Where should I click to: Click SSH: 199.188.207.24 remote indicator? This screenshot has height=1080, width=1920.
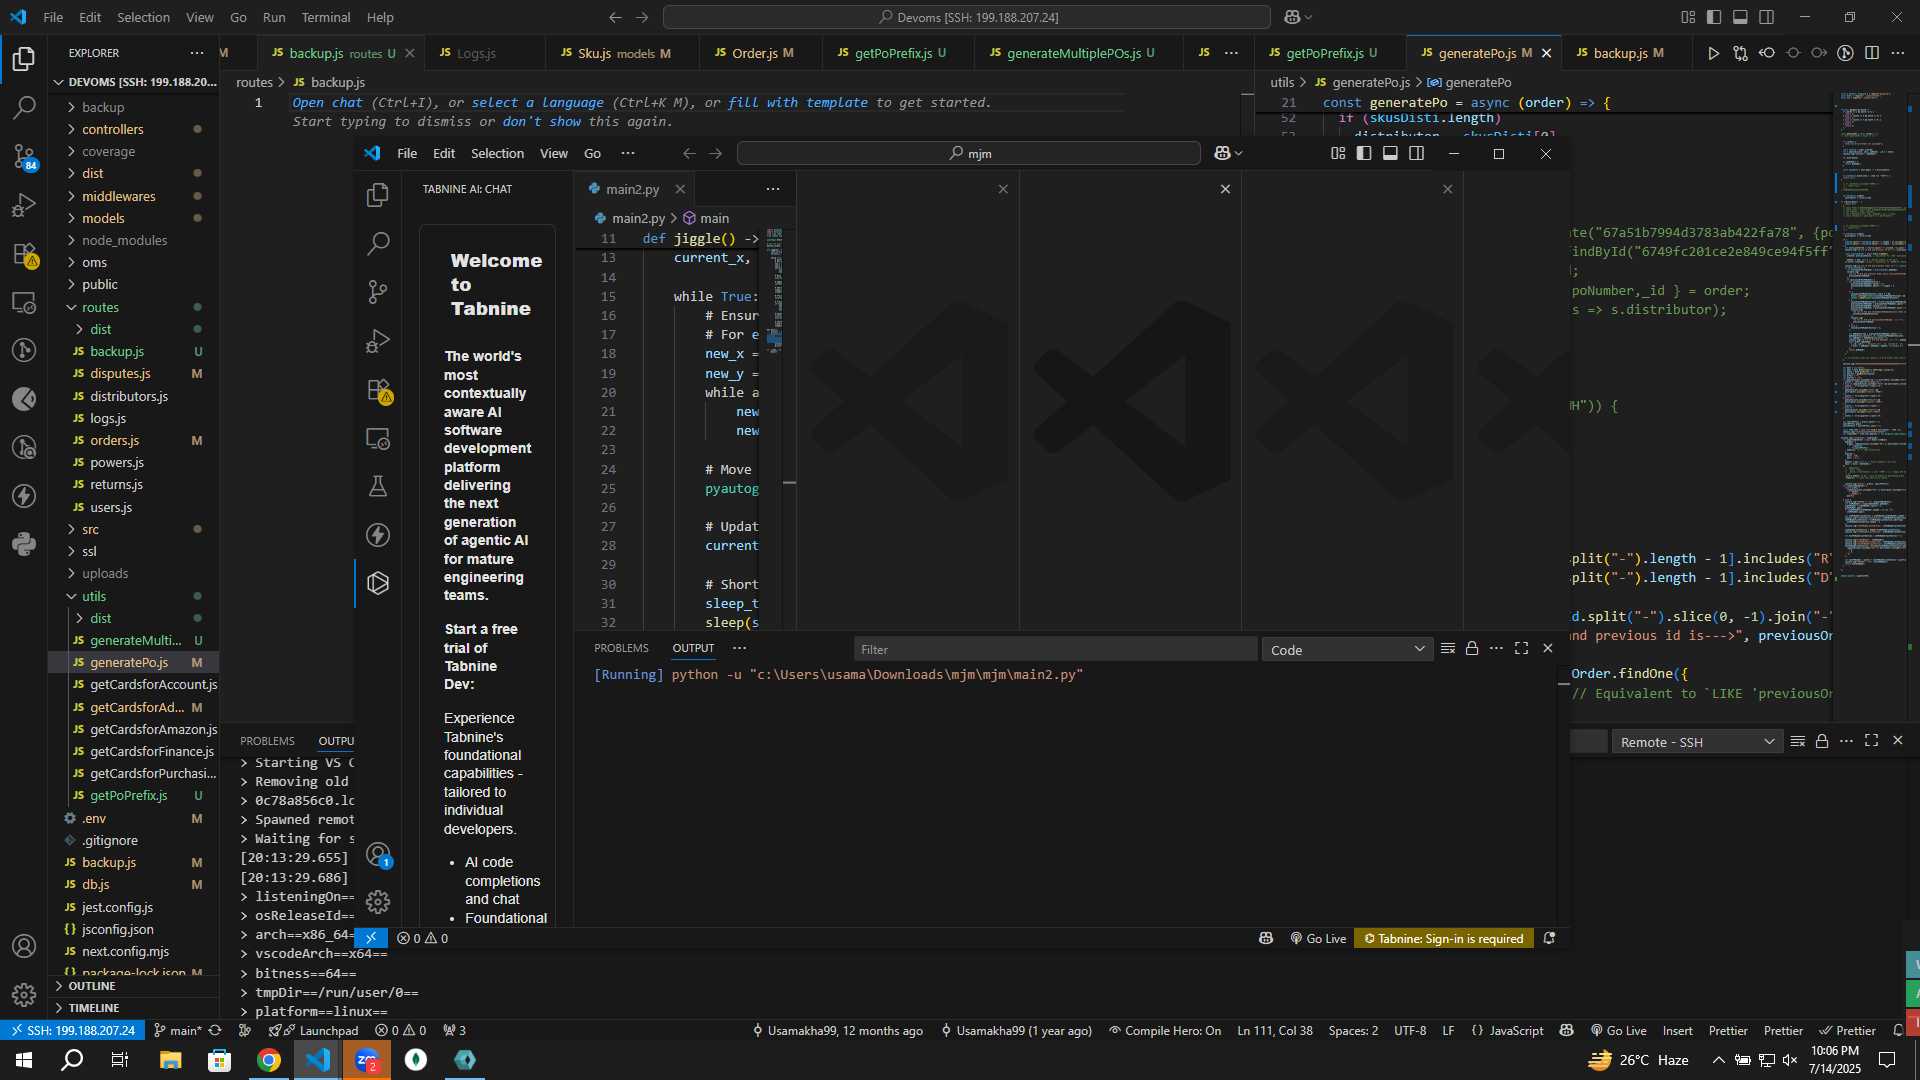click(73, 1030)
